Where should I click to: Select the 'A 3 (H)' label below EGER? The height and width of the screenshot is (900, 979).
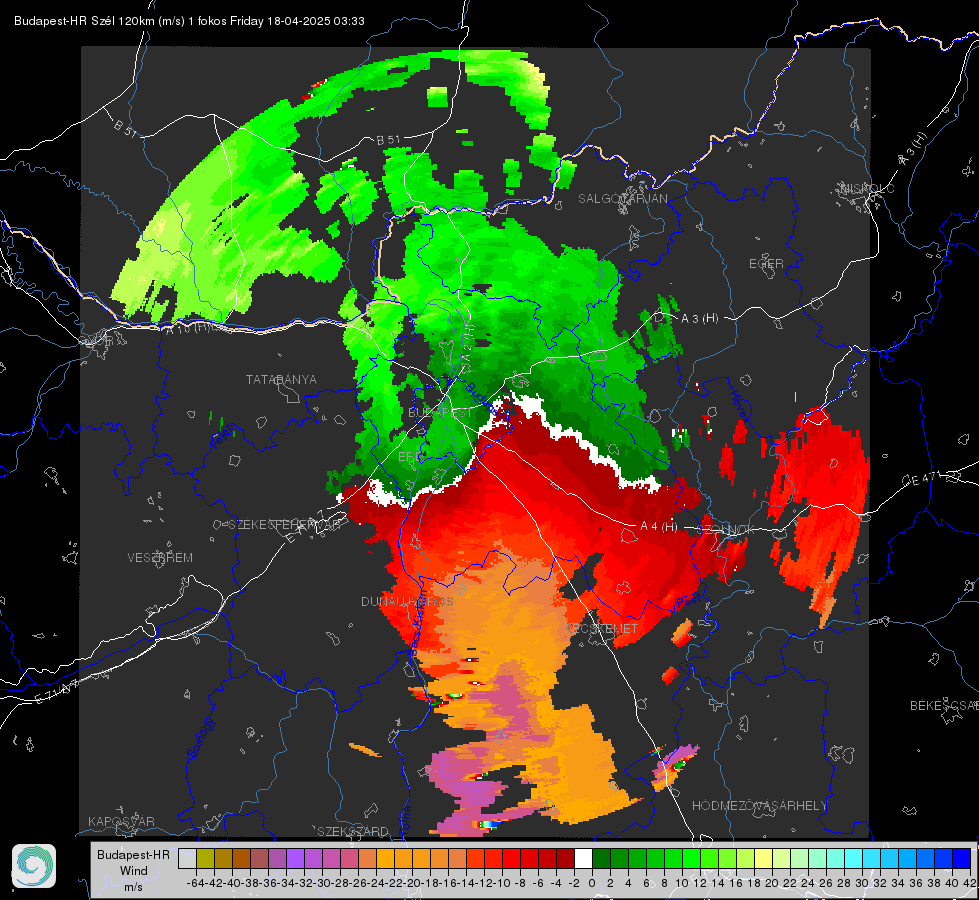tap(699, 318)
